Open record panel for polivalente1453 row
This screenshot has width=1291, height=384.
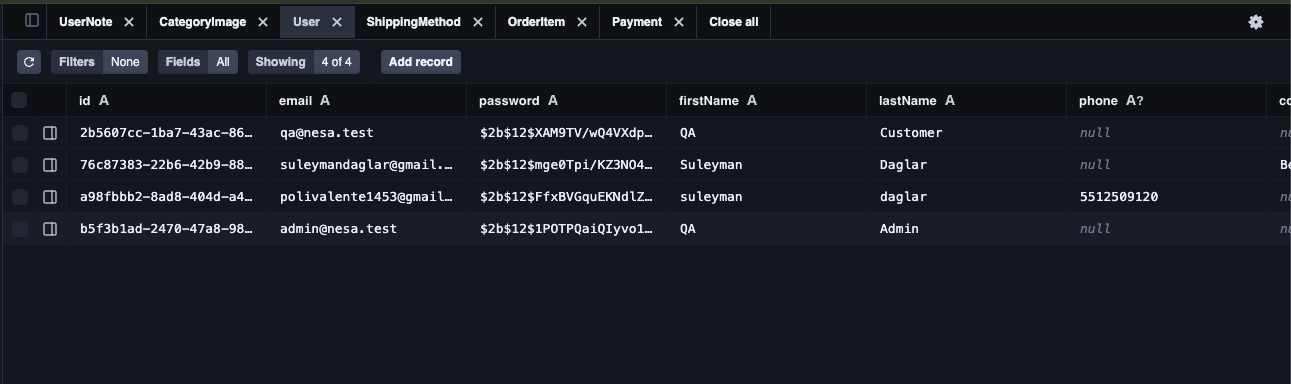point(50,197)
